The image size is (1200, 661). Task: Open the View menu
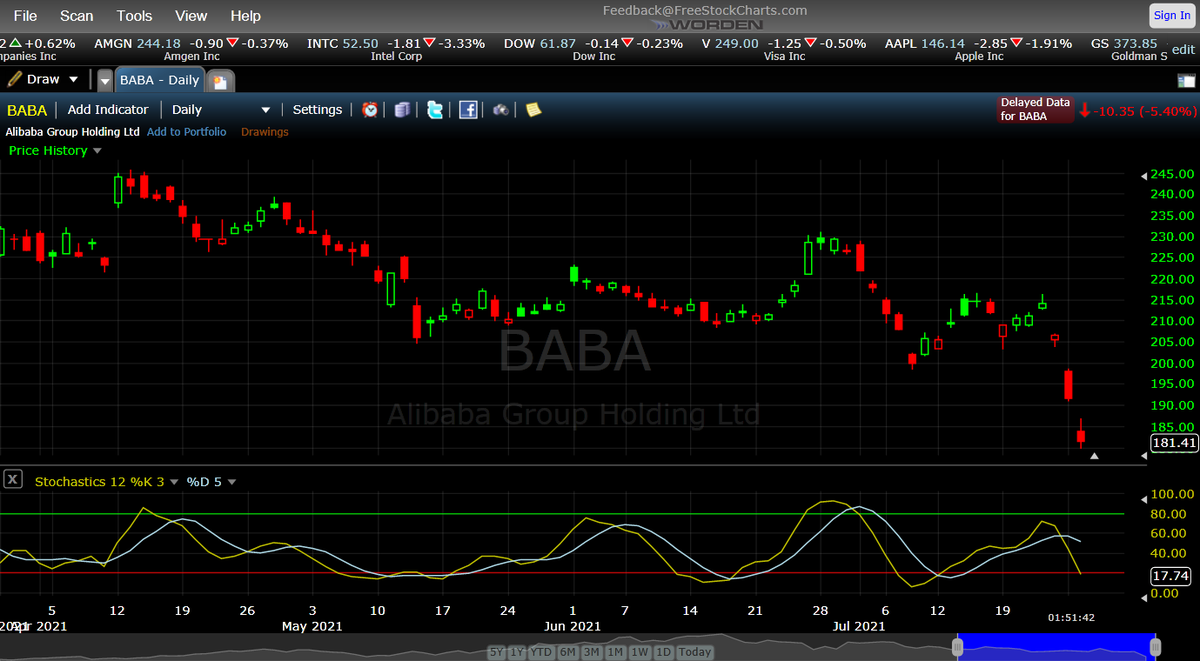pyautogui.click(x=191, y=16)
